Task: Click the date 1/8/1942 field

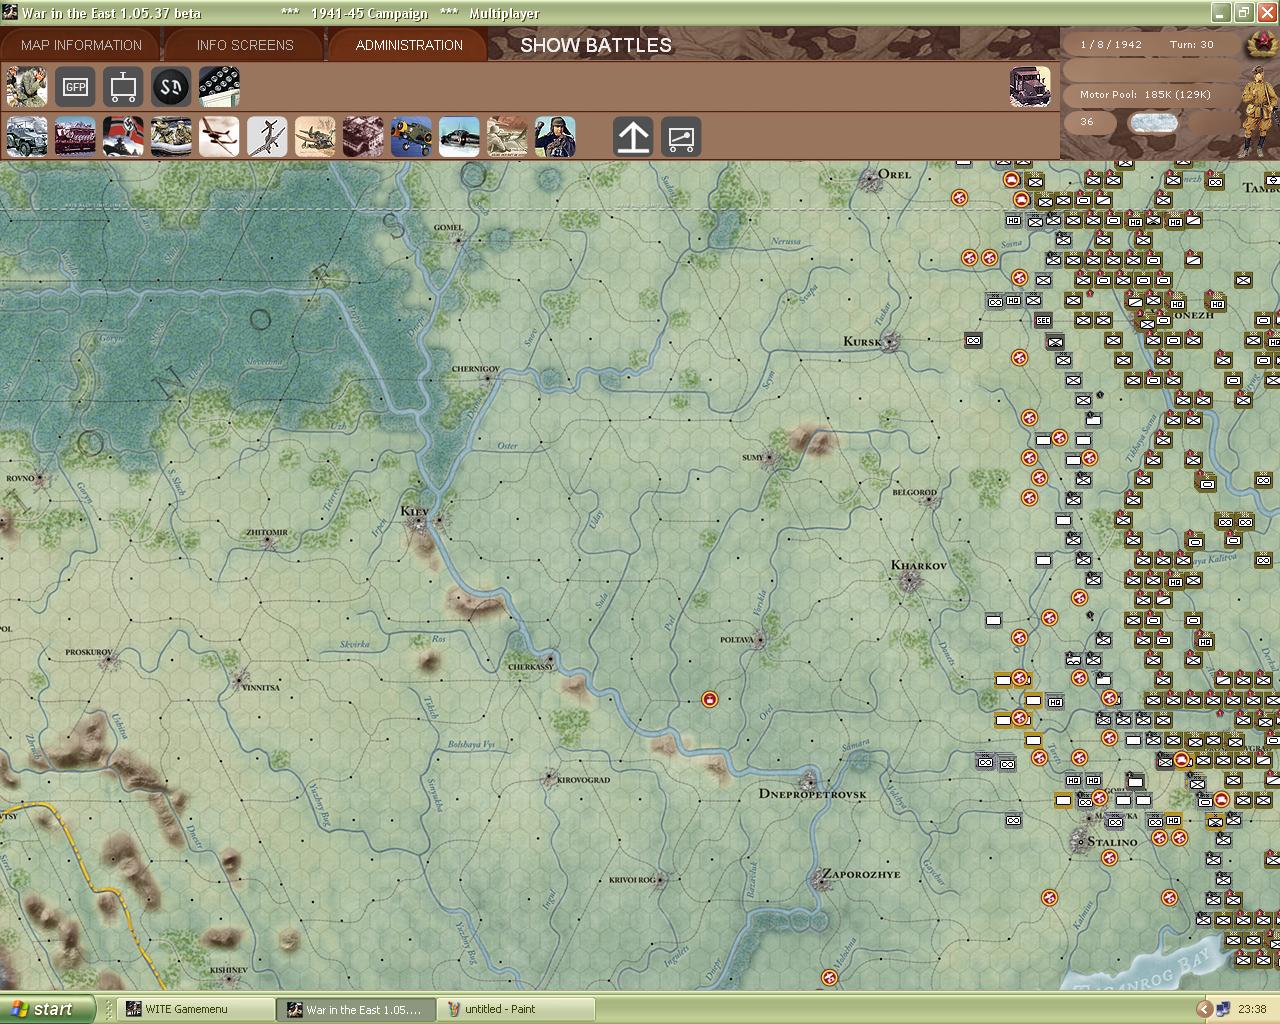Action: pyautogui.click(x=1111, y=45)
